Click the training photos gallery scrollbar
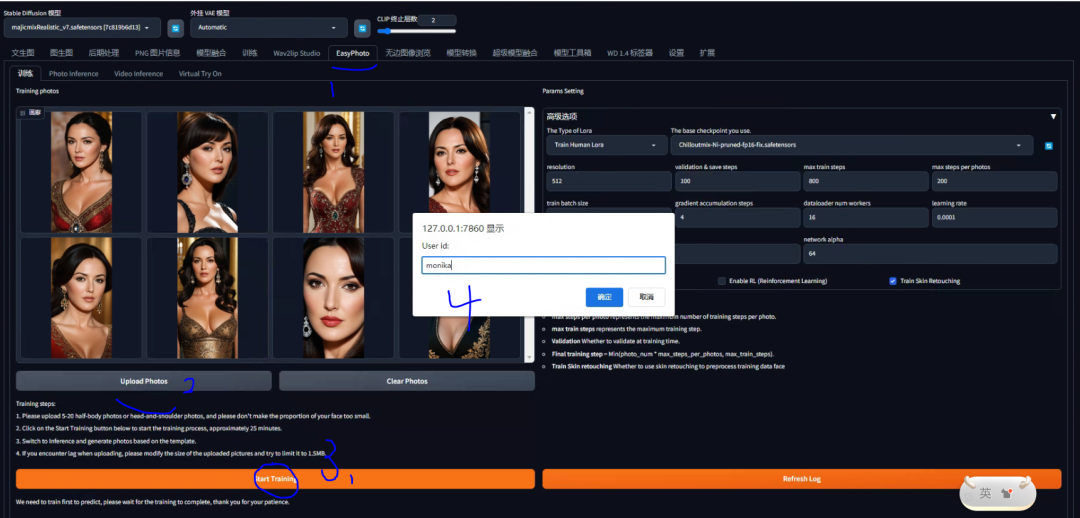Image resolution: width=1080 pixels, height=518 pixels. pyautogui.click(x=529, y=234)
